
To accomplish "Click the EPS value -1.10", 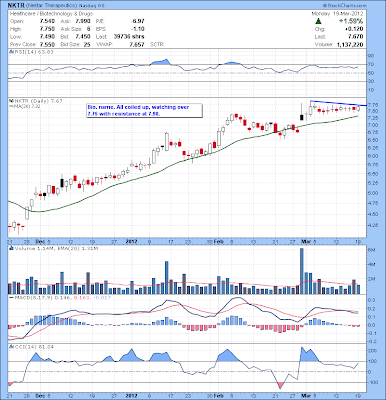I will point(138,29).
